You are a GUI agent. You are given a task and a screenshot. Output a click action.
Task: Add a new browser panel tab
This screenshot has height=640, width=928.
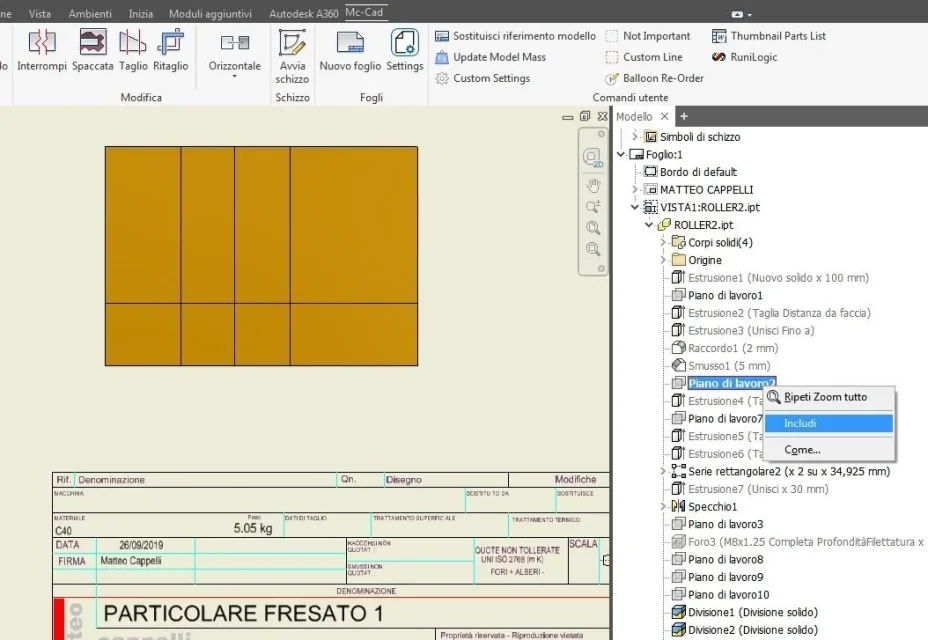point(684,117)
